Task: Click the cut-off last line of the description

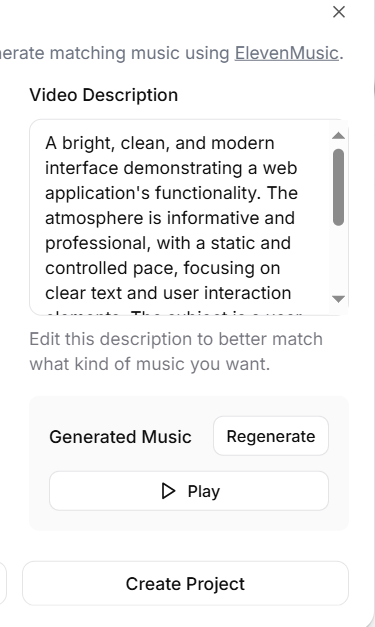Action: [x=174, y=312]
